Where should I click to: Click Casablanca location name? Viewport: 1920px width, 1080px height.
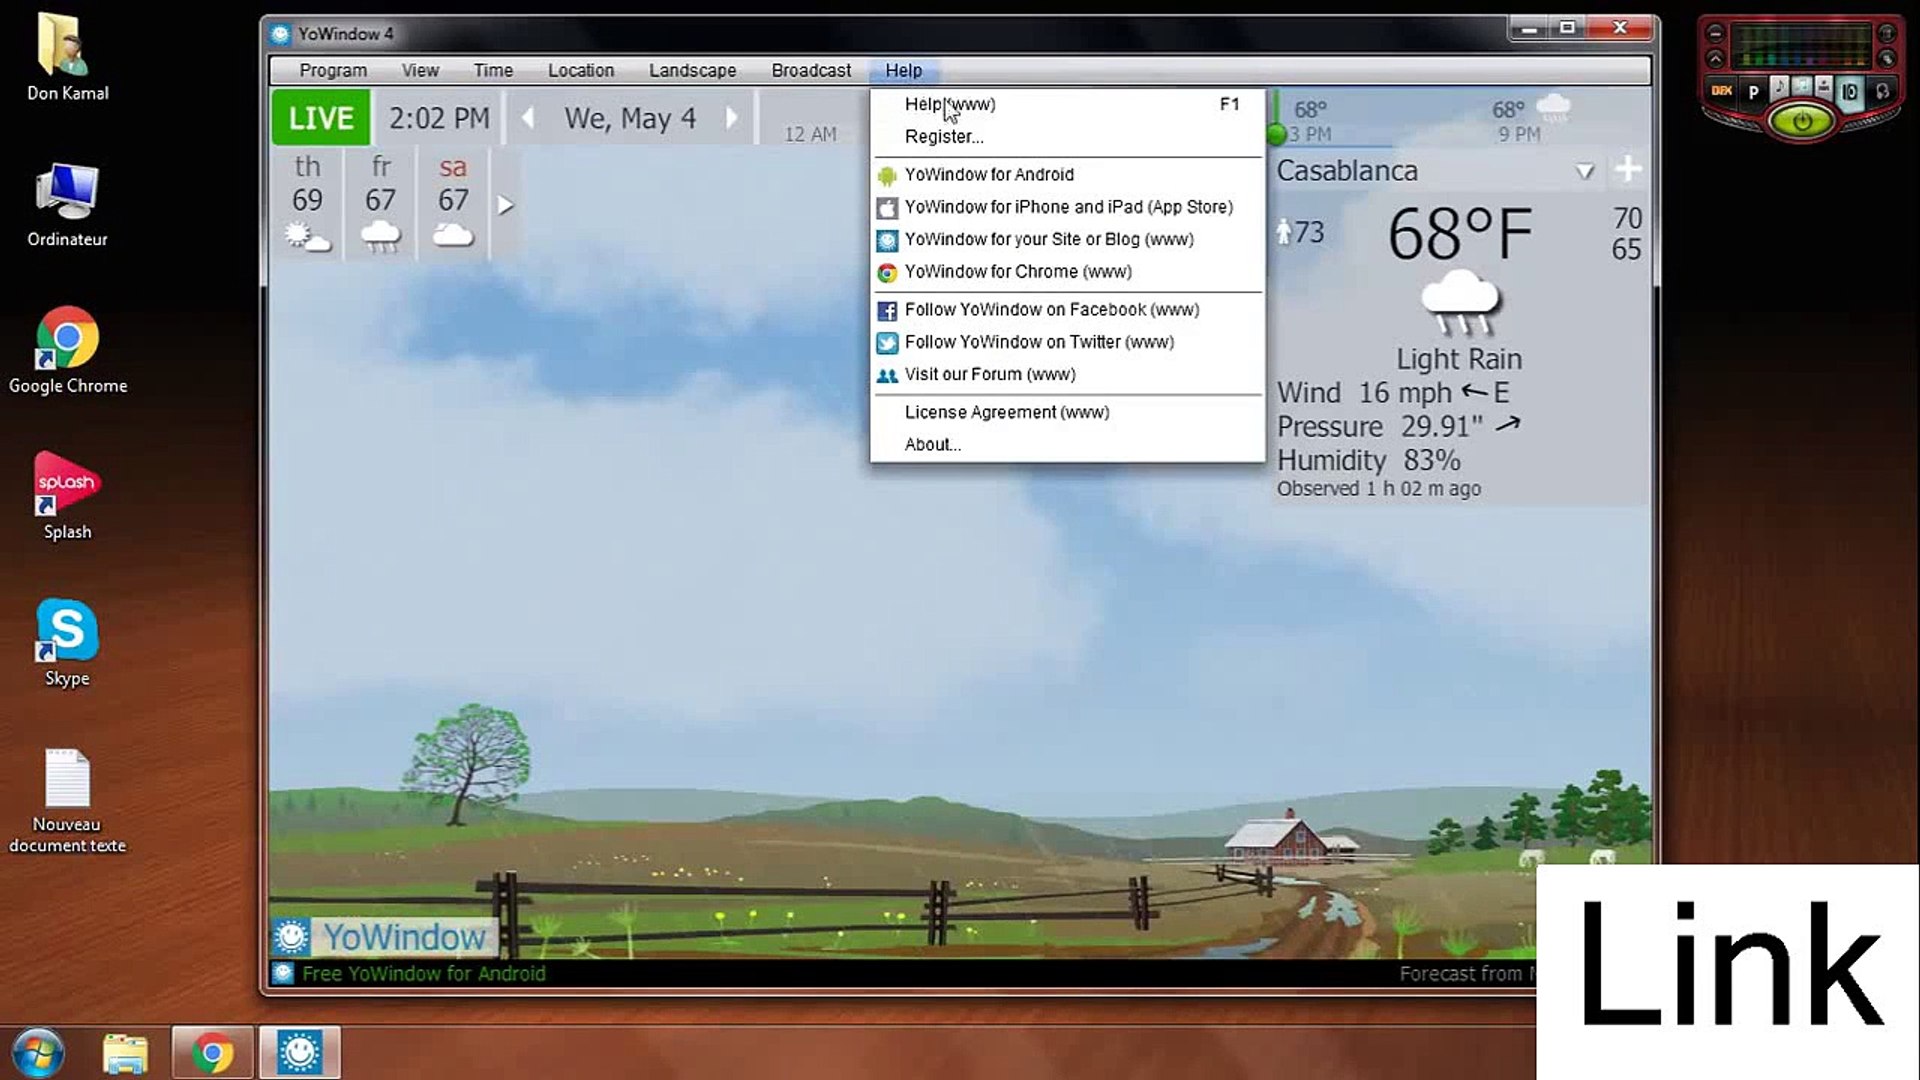coord(1347,171)
